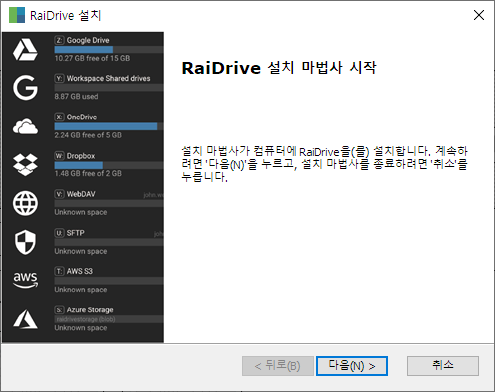This screenshot has height=392, width=495.
Task: Click 'Unknown space' under WebDAV
Action: pyautogui.click(x=81, y=212)
